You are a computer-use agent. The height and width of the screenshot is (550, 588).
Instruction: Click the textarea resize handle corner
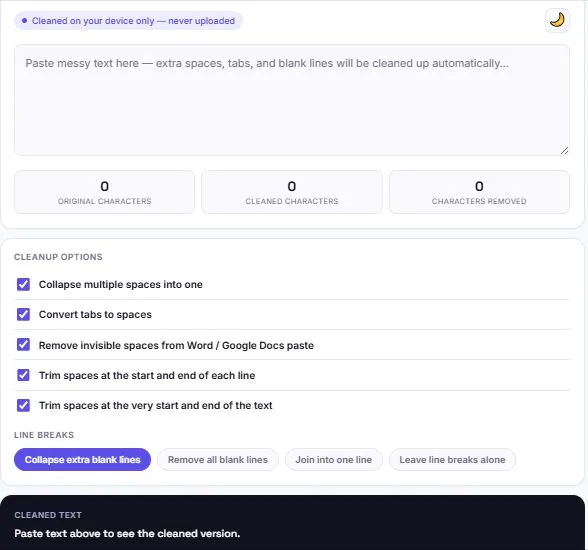pos(564,151)
